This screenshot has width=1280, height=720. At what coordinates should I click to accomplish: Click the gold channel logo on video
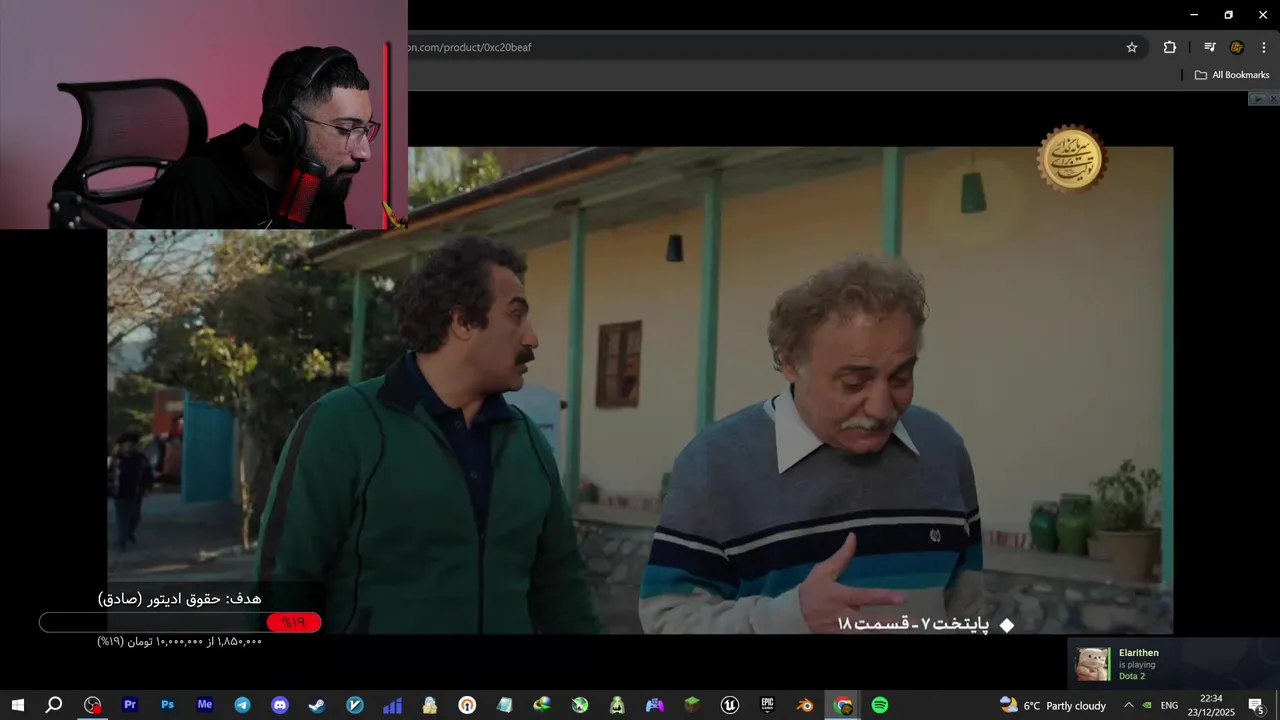tap(1071, 158)
